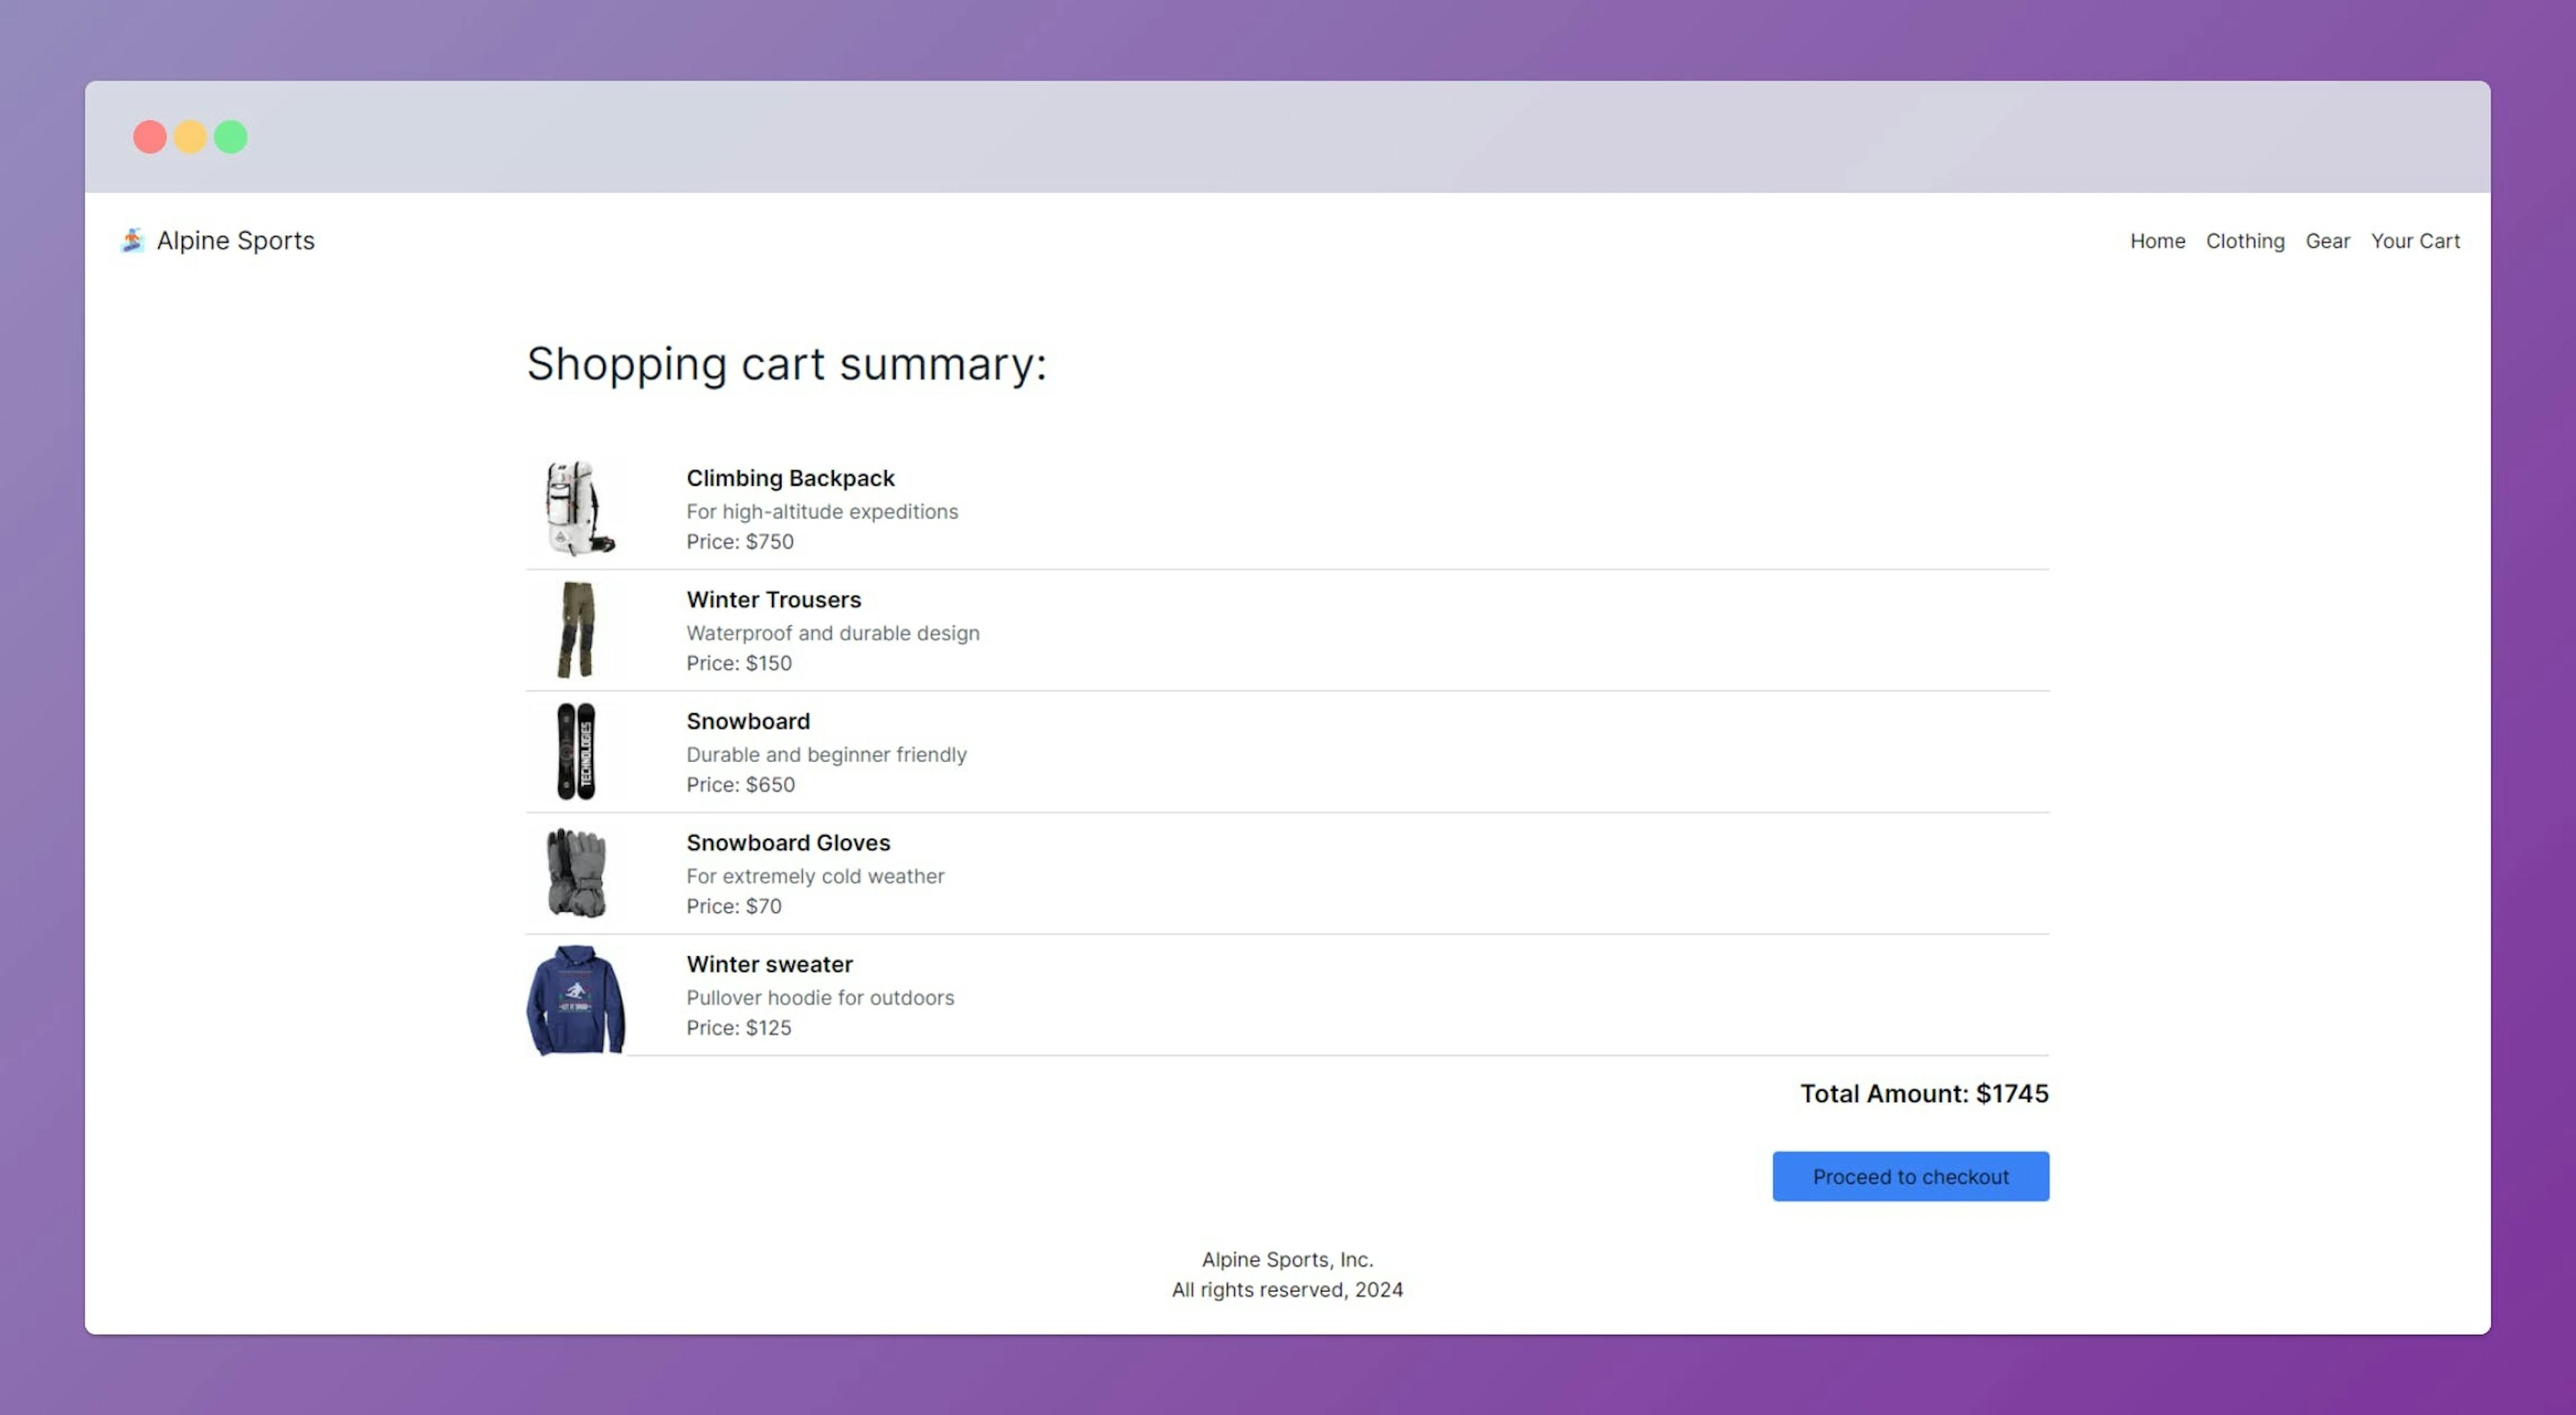Click the Total Amount: $1745 label
The height and width of the screenshot is (1415, 2576).
[x=1924, y=1093]
